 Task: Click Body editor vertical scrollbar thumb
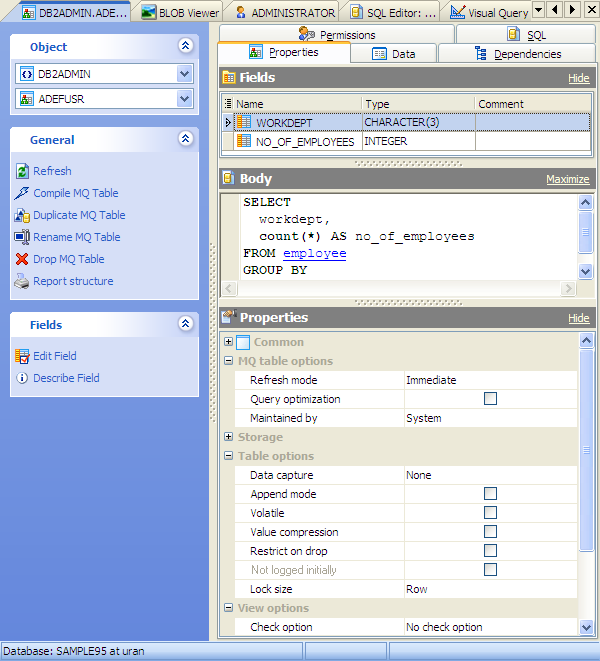coord(585,232)
